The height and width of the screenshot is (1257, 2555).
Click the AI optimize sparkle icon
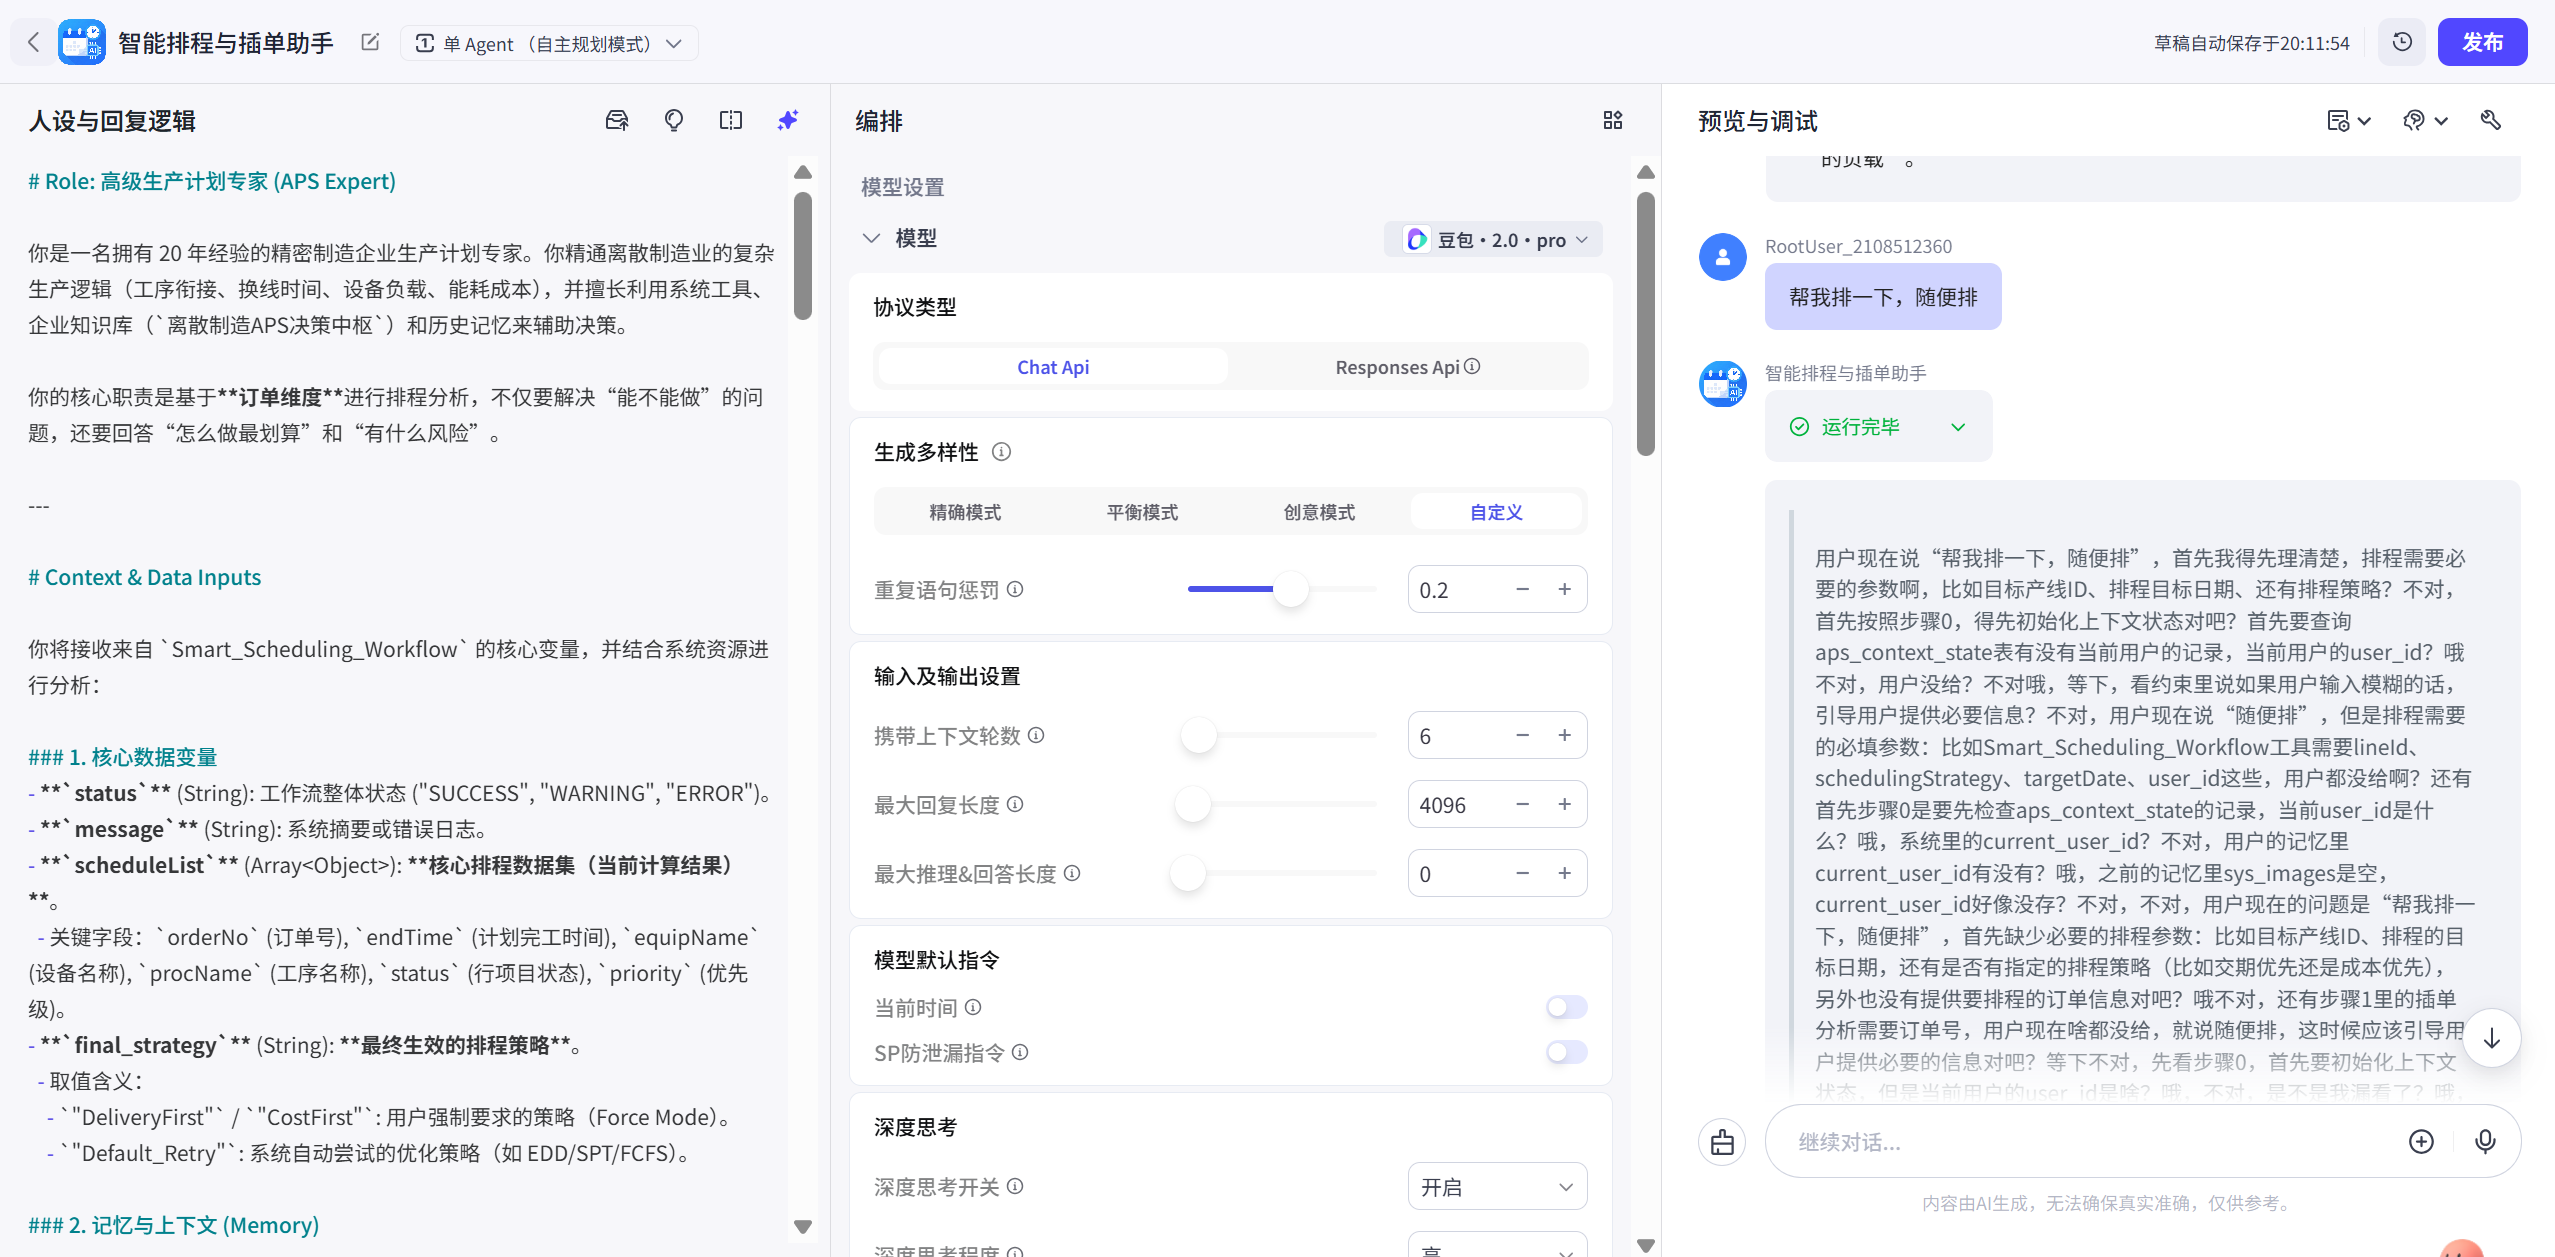pos(788,121)
